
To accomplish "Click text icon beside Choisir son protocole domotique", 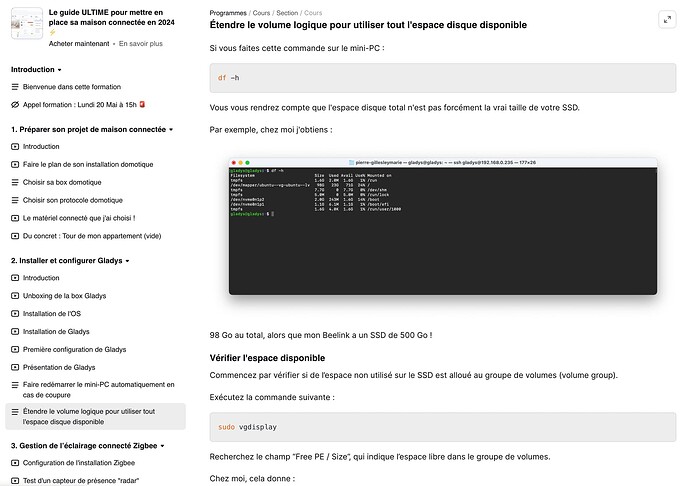I will [15, 200].
